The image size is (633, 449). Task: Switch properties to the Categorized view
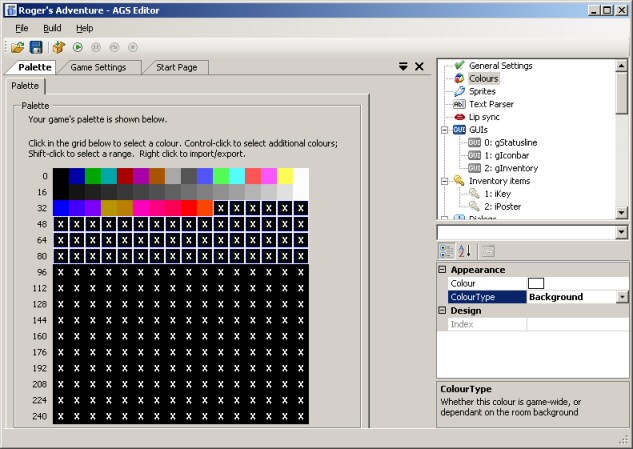point(447,250)
